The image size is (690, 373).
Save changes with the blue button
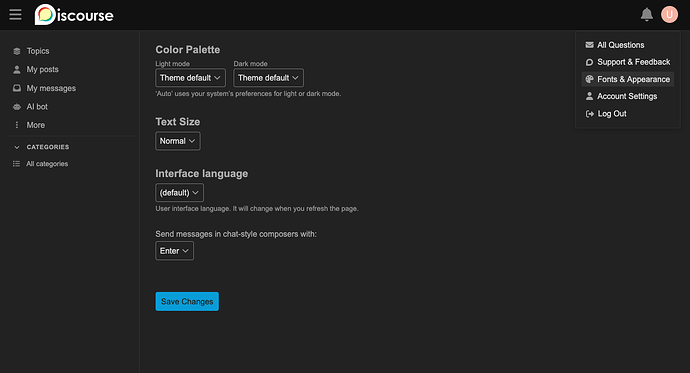point(187,301)
